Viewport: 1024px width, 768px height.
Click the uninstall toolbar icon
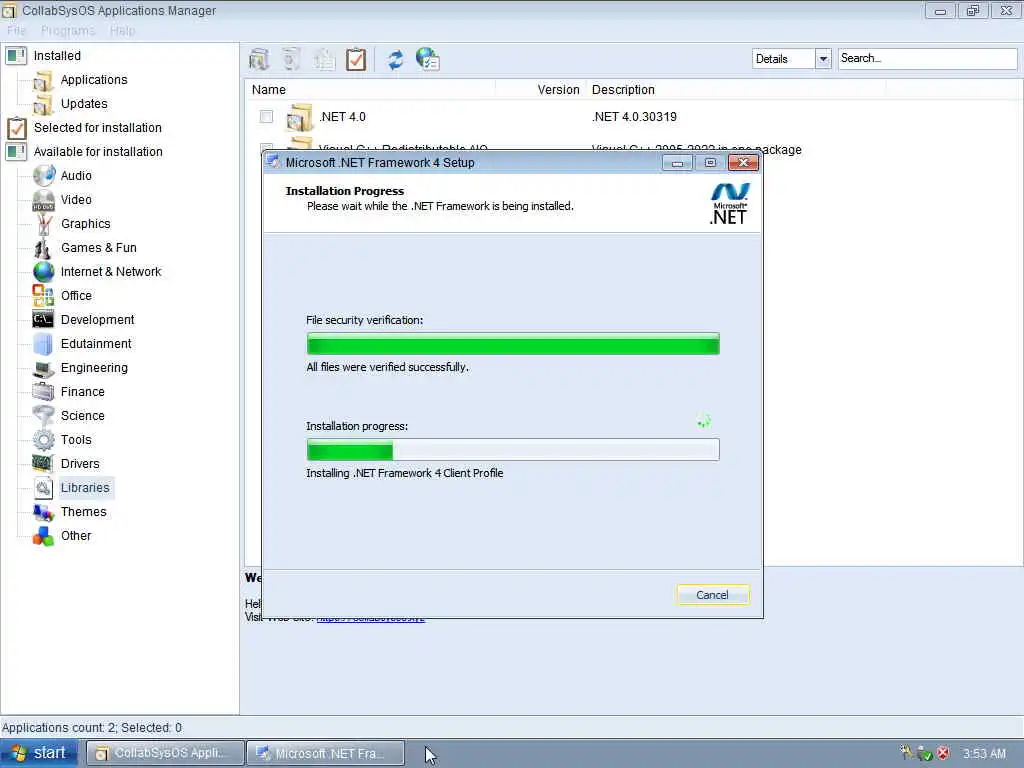pyautogui.click(x=291, y=59)
